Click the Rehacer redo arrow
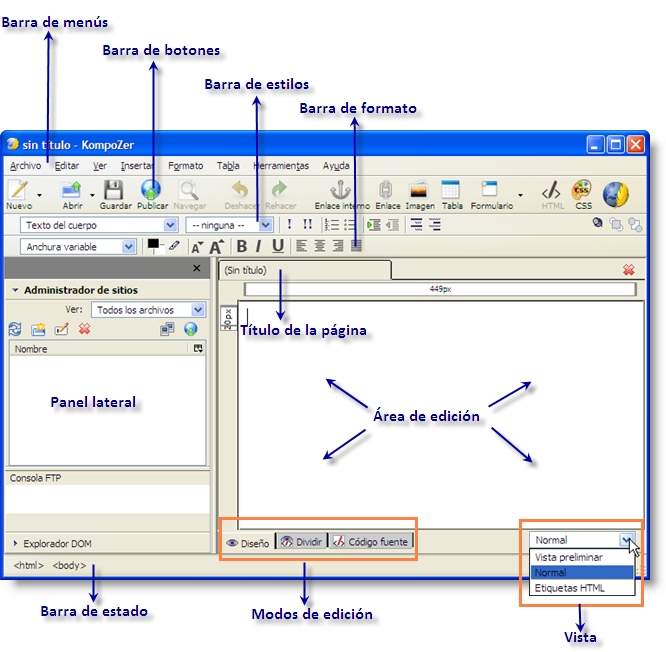Screen dimensions: 666x652 [x=279, y=189]
